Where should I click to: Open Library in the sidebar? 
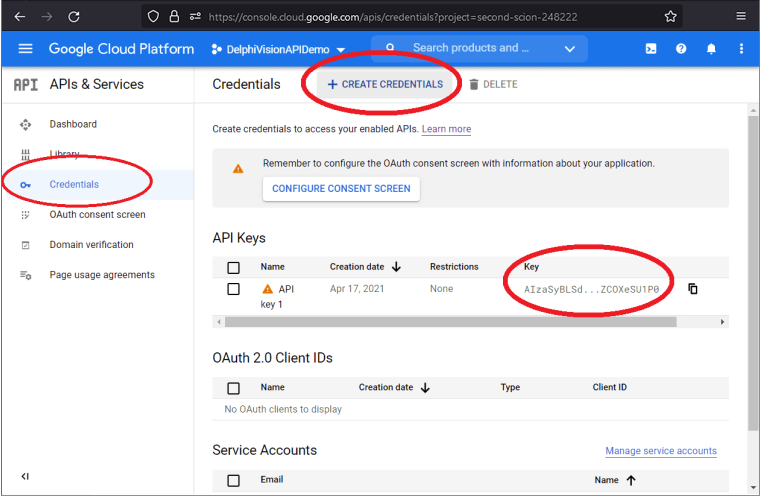tap(64, 154)
